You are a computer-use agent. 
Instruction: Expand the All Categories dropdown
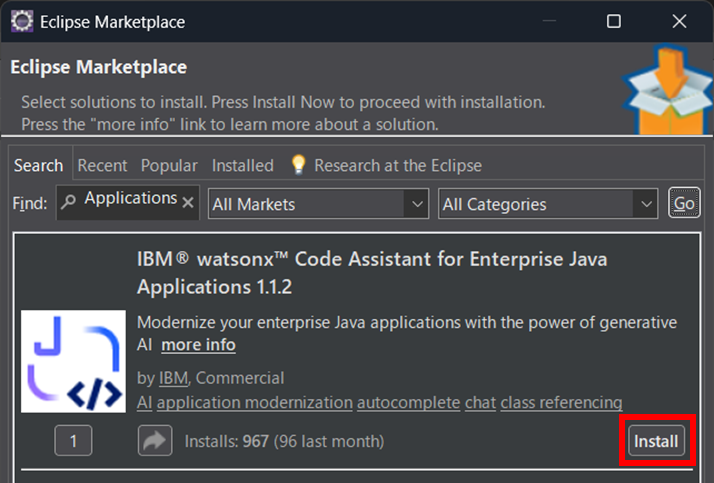coord(548,204)
